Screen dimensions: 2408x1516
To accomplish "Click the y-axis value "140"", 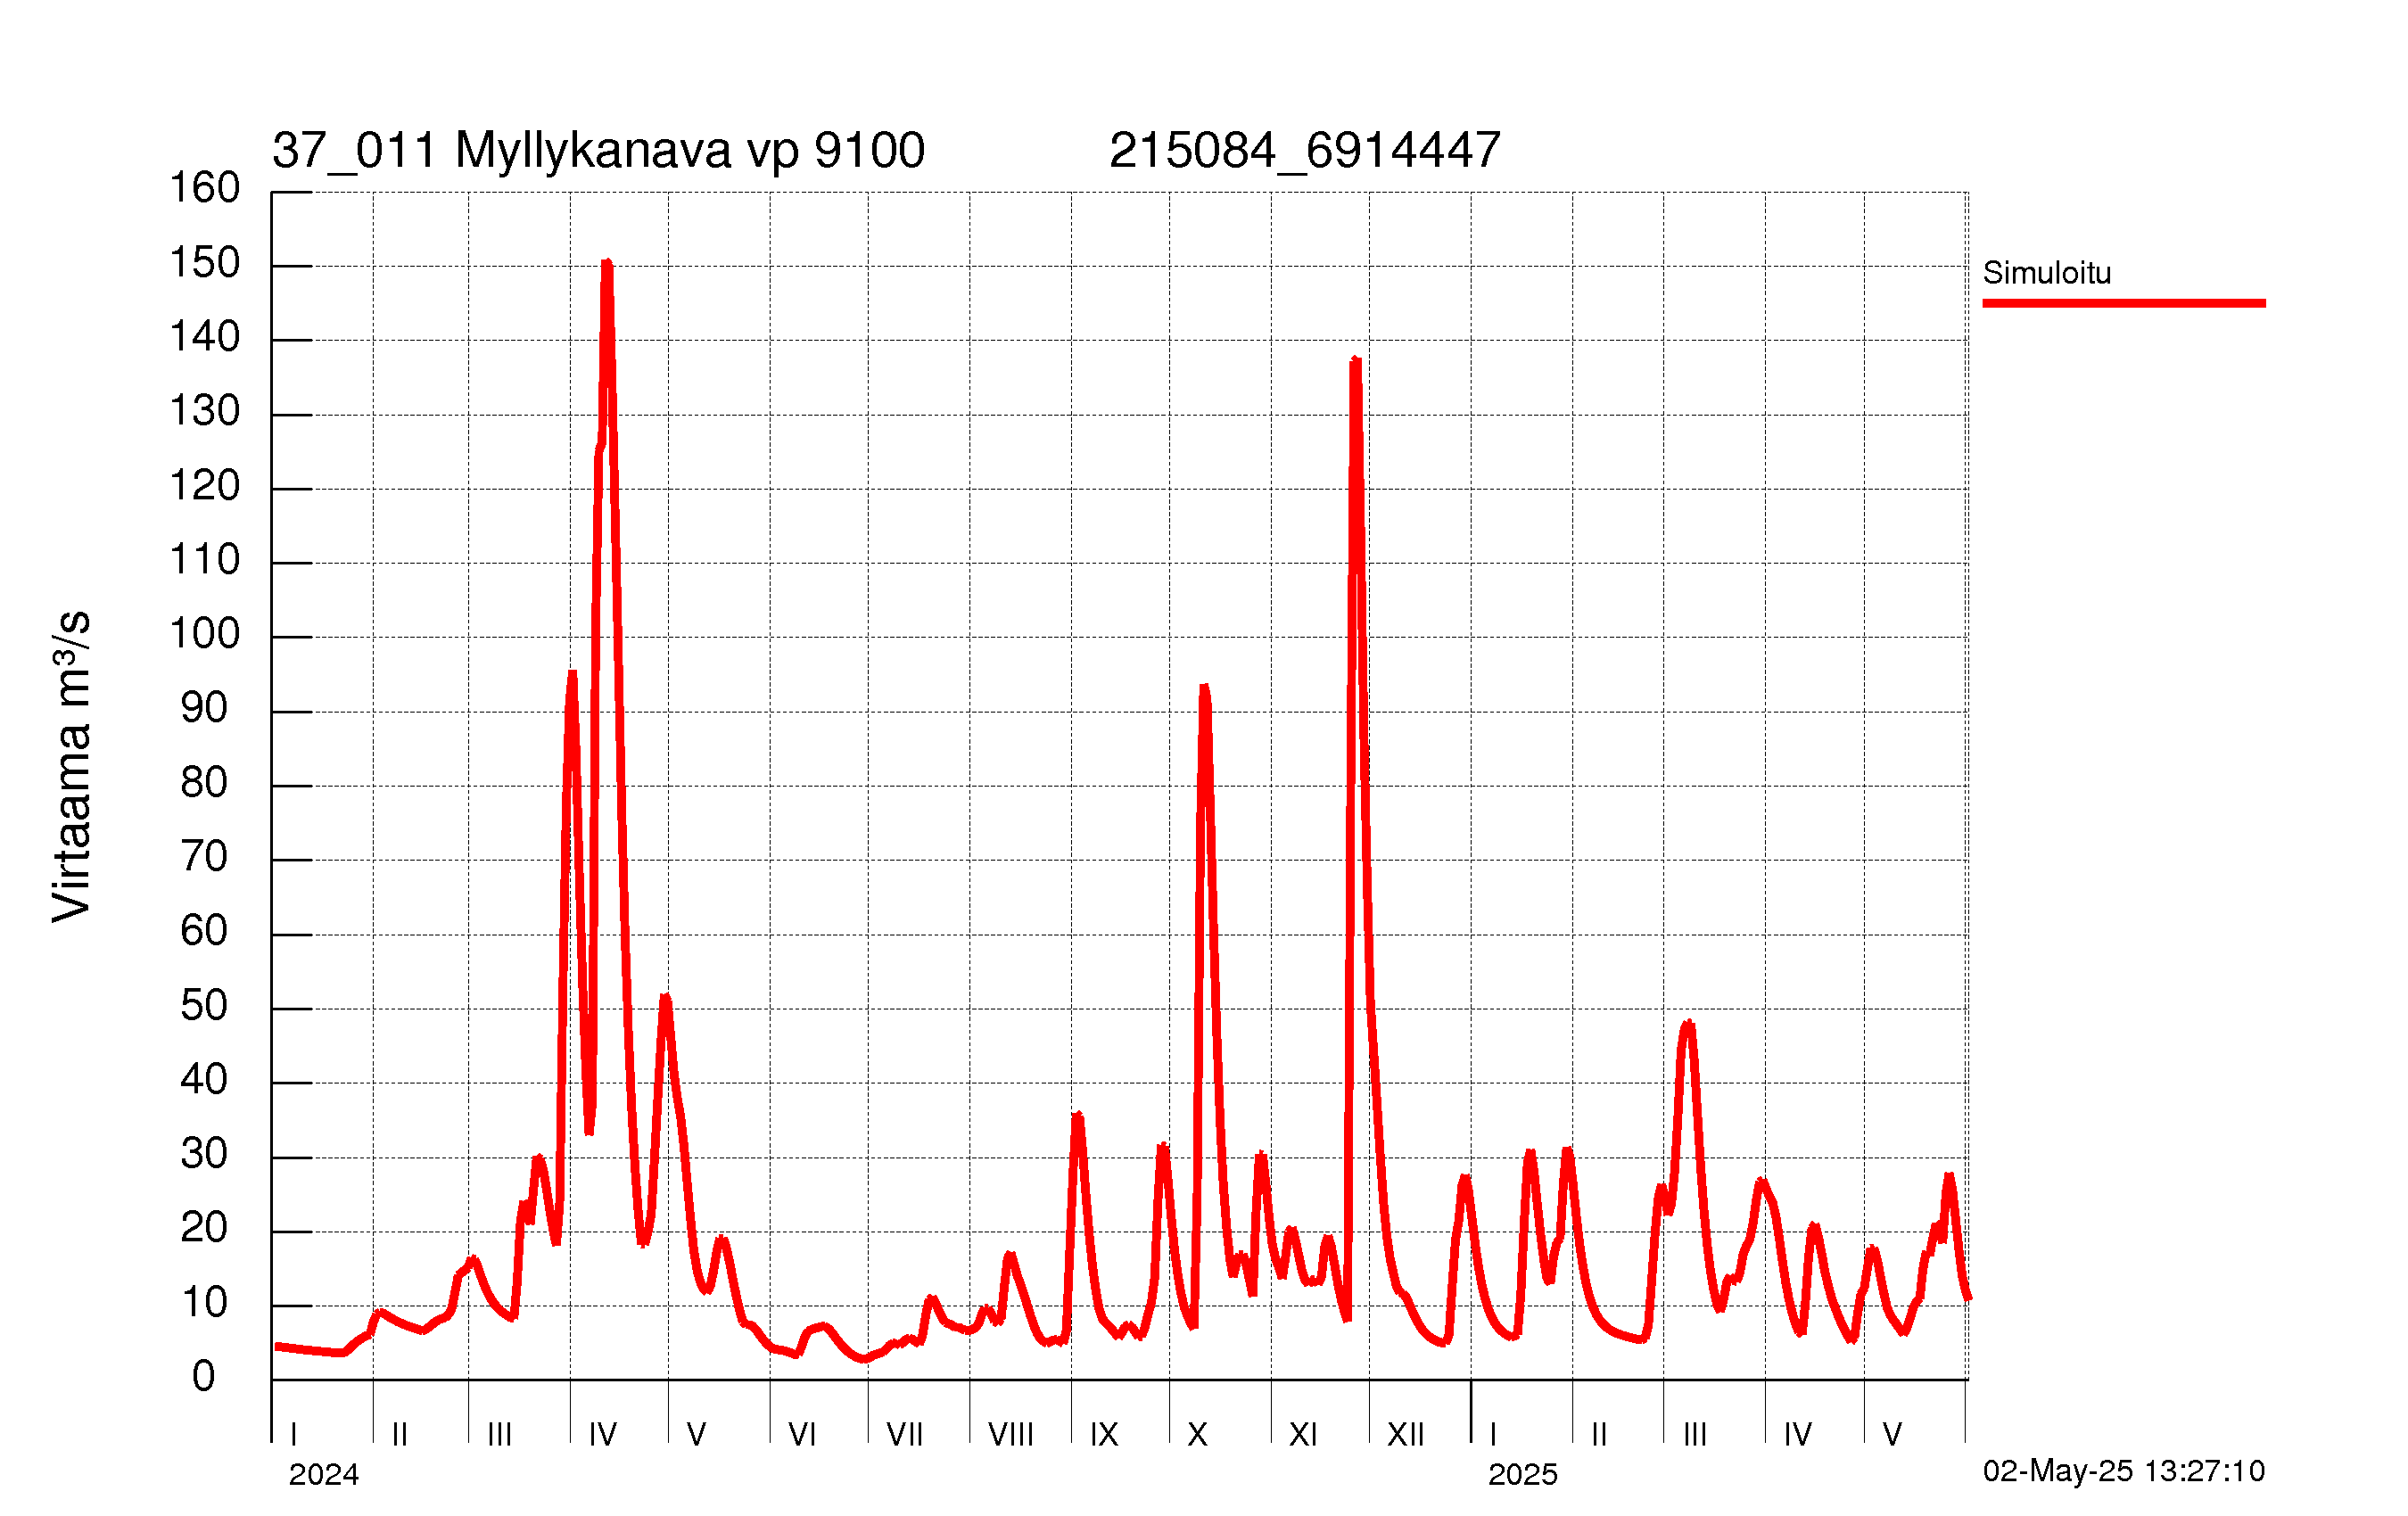I will point(204,337).
